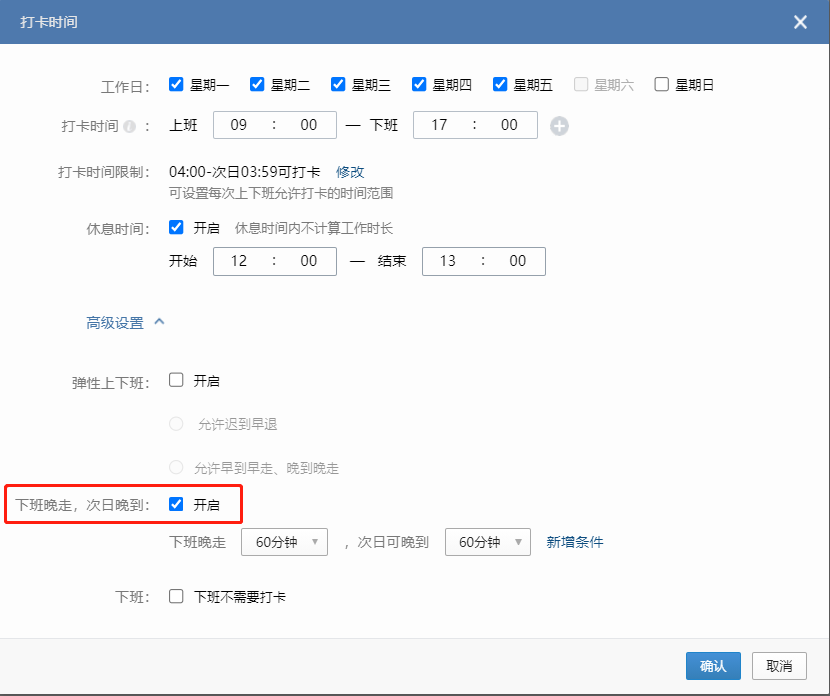Disable the 休息时间 开启 checkbox

(x=176, y=228)
